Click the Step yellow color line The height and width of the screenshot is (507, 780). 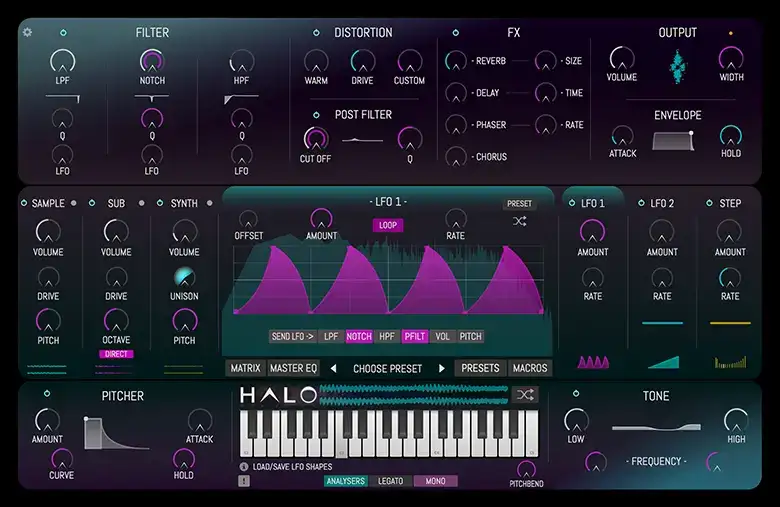[x=730, y=323]
